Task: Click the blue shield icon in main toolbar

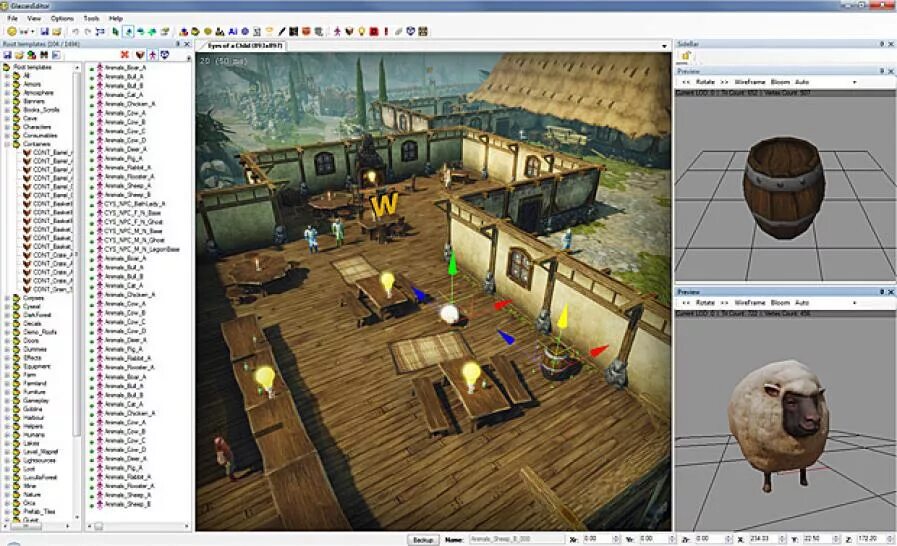Action: click(x=411, y=31)
